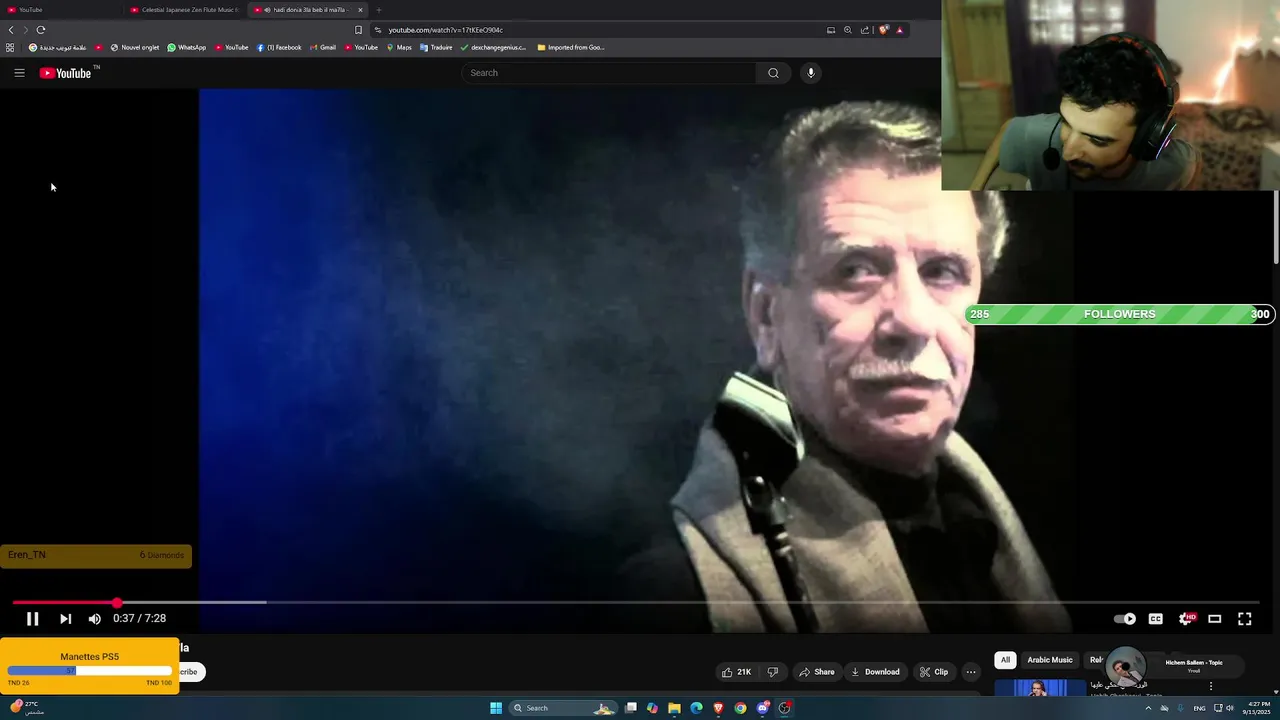Open the Gmail bookmark
The image size is (1280, 720).
[323, 47]
